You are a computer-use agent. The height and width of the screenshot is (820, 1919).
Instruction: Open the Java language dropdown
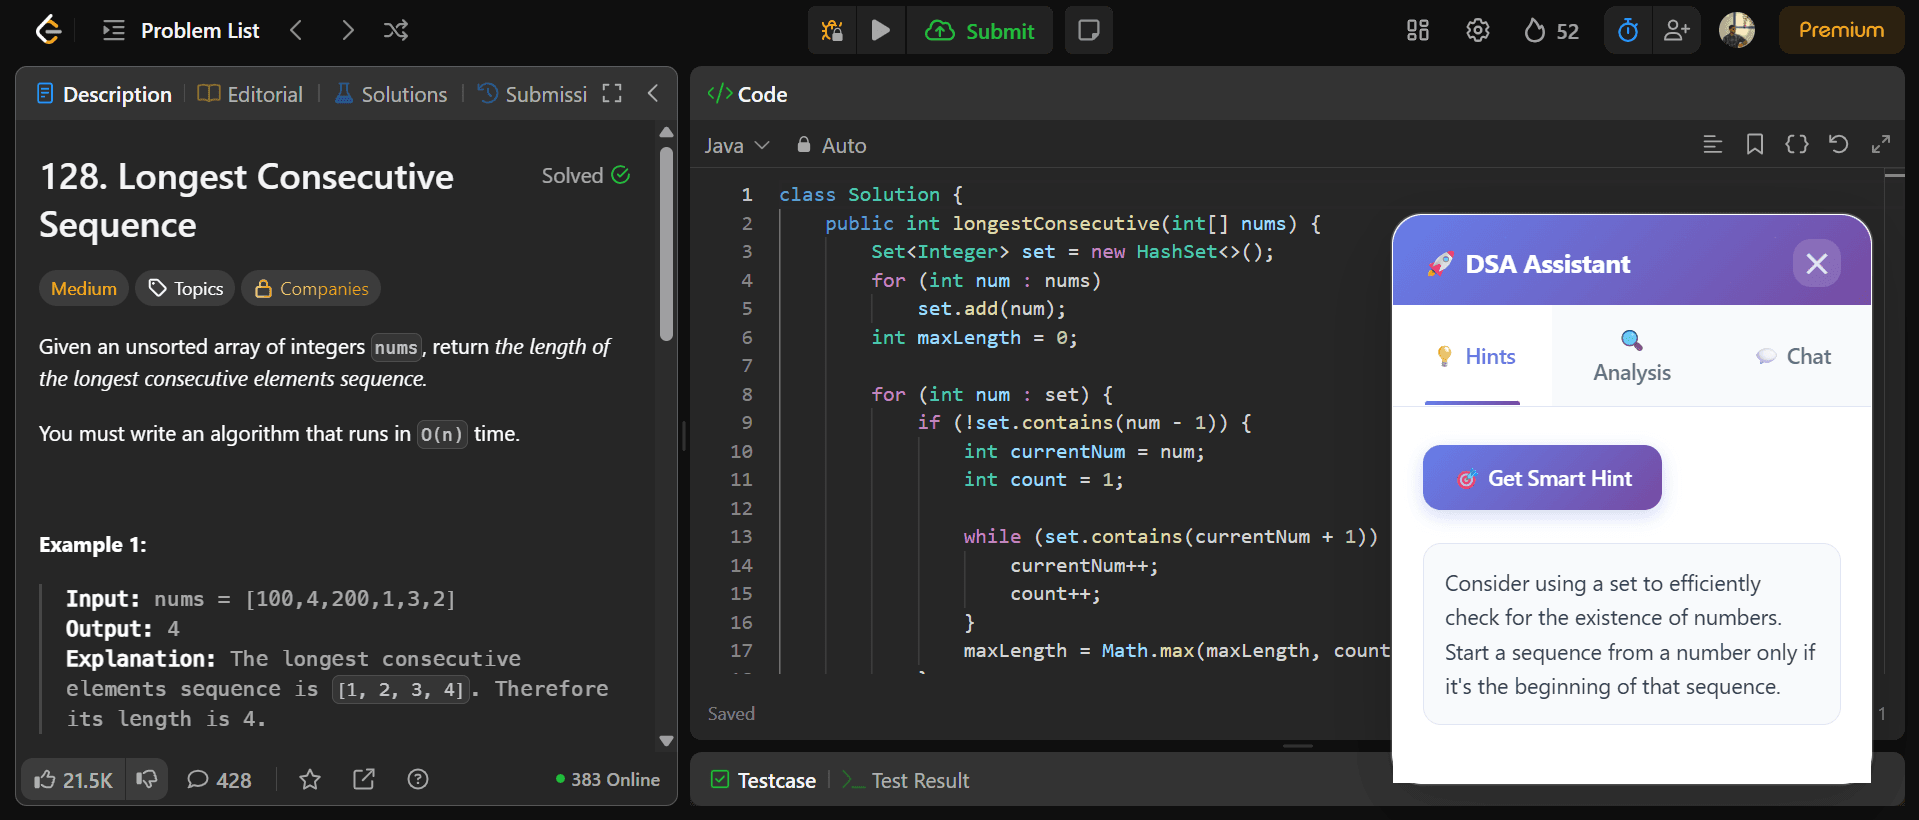(736, 145)
